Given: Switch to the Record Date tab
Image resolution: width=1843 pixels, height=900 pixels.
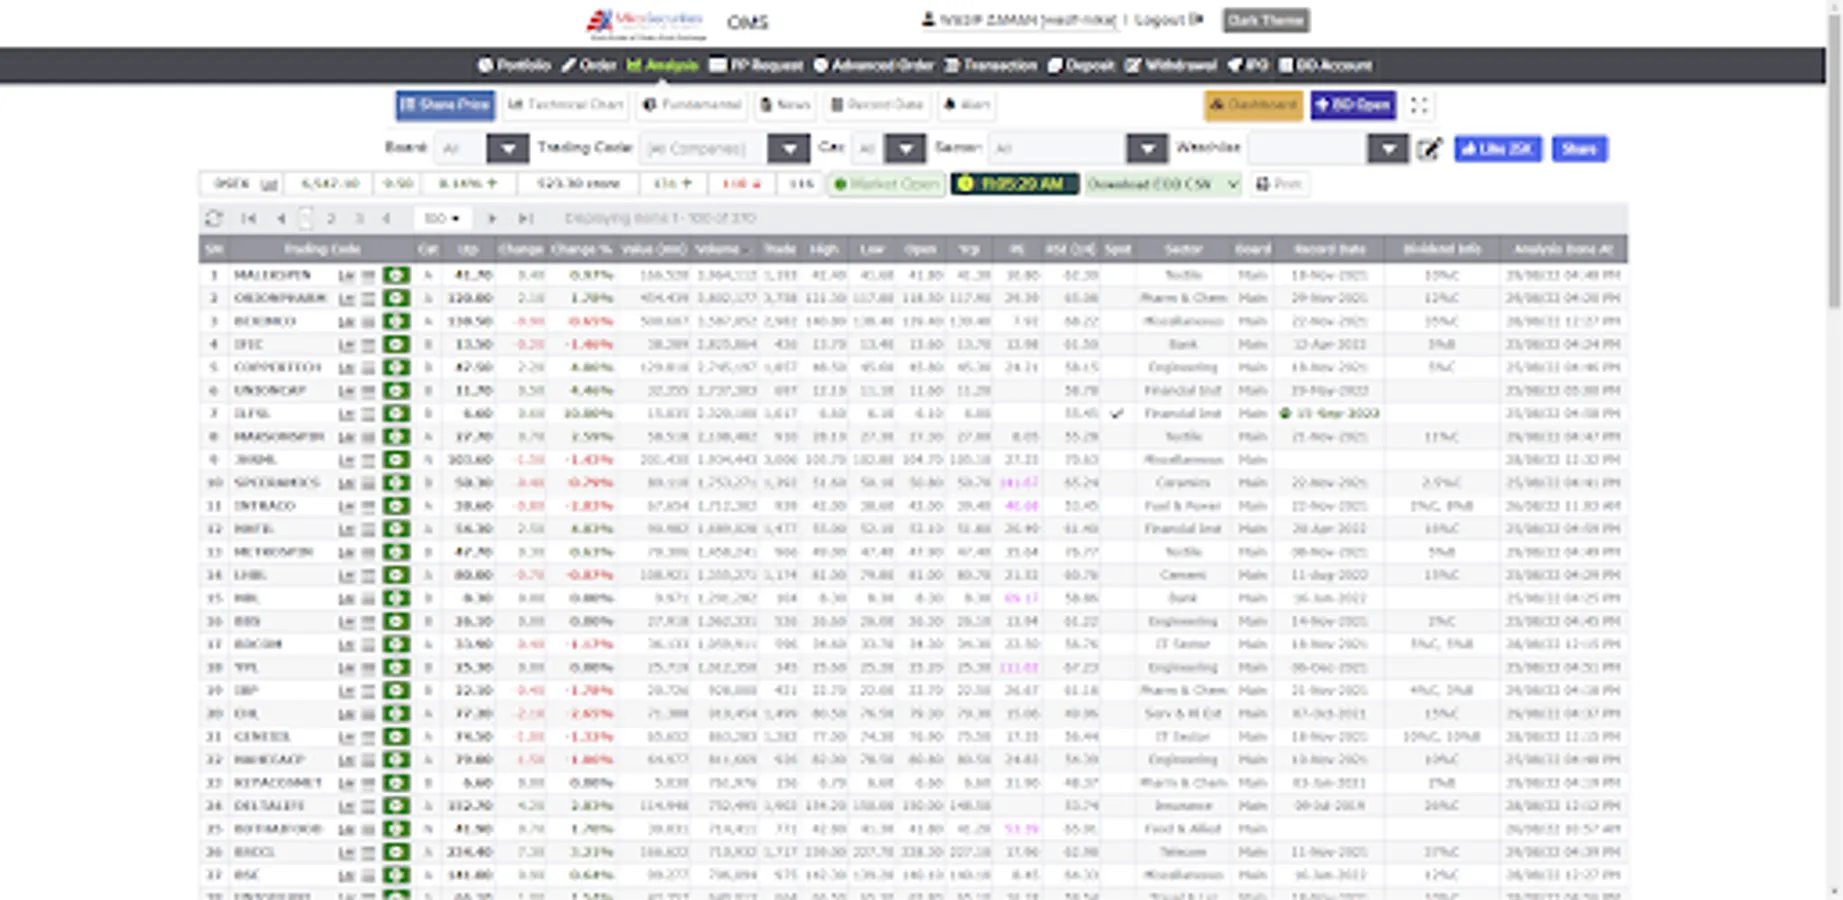Looking at the screenshot, I should (x=877, y=105).
